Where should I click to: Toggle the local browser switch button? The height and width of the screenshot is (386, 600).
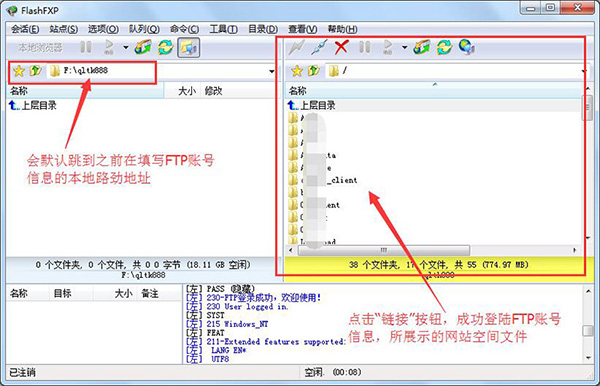click(x=188, y=47)
